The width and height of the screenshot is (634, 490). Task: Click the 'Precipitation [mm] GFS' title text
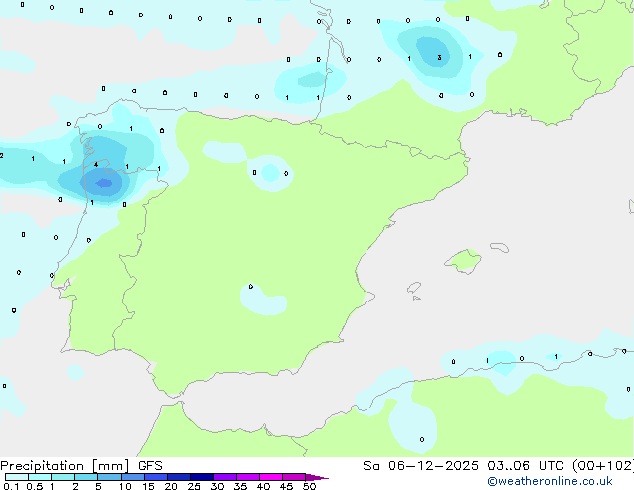(x=81, y=466)
